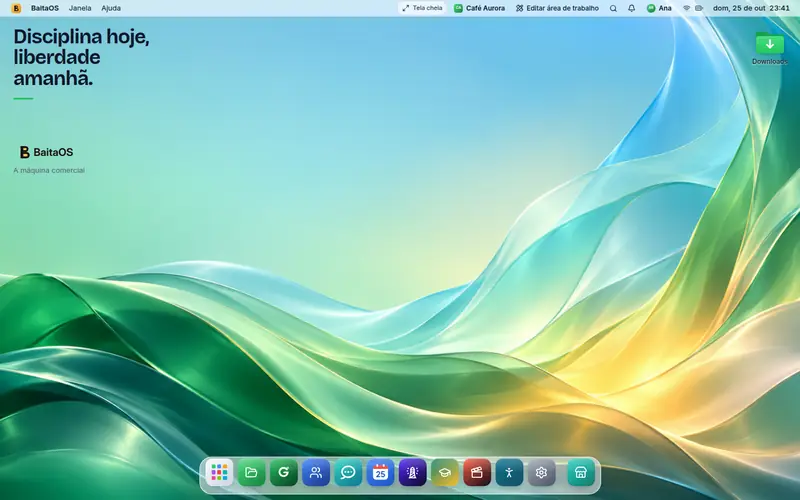
Task: Click the Wi-Fi status icon
Action: click(x=687, y=8)
